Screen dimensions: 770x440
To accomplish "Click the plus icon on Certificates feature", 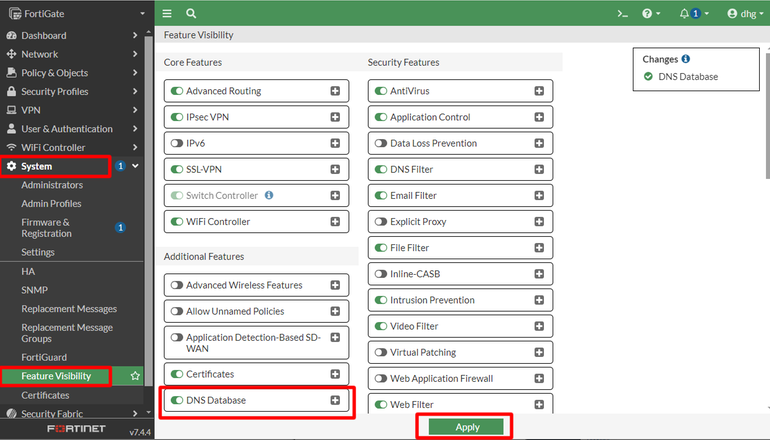I will click(335, 374).
